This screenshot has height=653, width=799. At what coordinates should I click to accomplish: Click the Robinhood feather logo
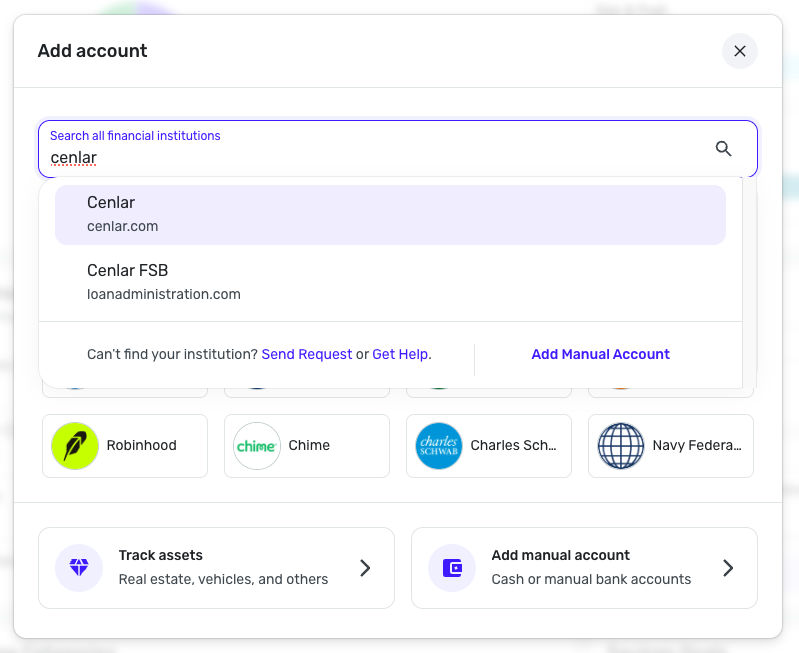pos(76,446)
